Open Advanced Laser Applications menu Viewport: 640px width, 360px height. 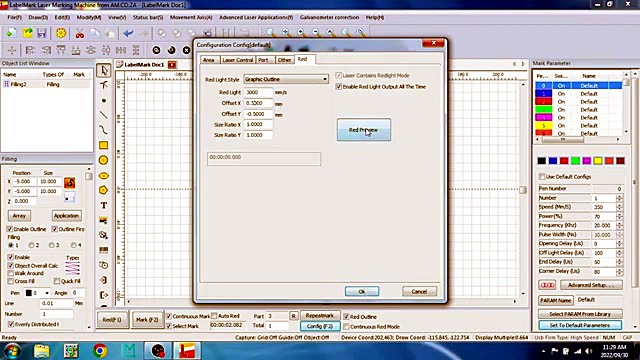[256, 18]
